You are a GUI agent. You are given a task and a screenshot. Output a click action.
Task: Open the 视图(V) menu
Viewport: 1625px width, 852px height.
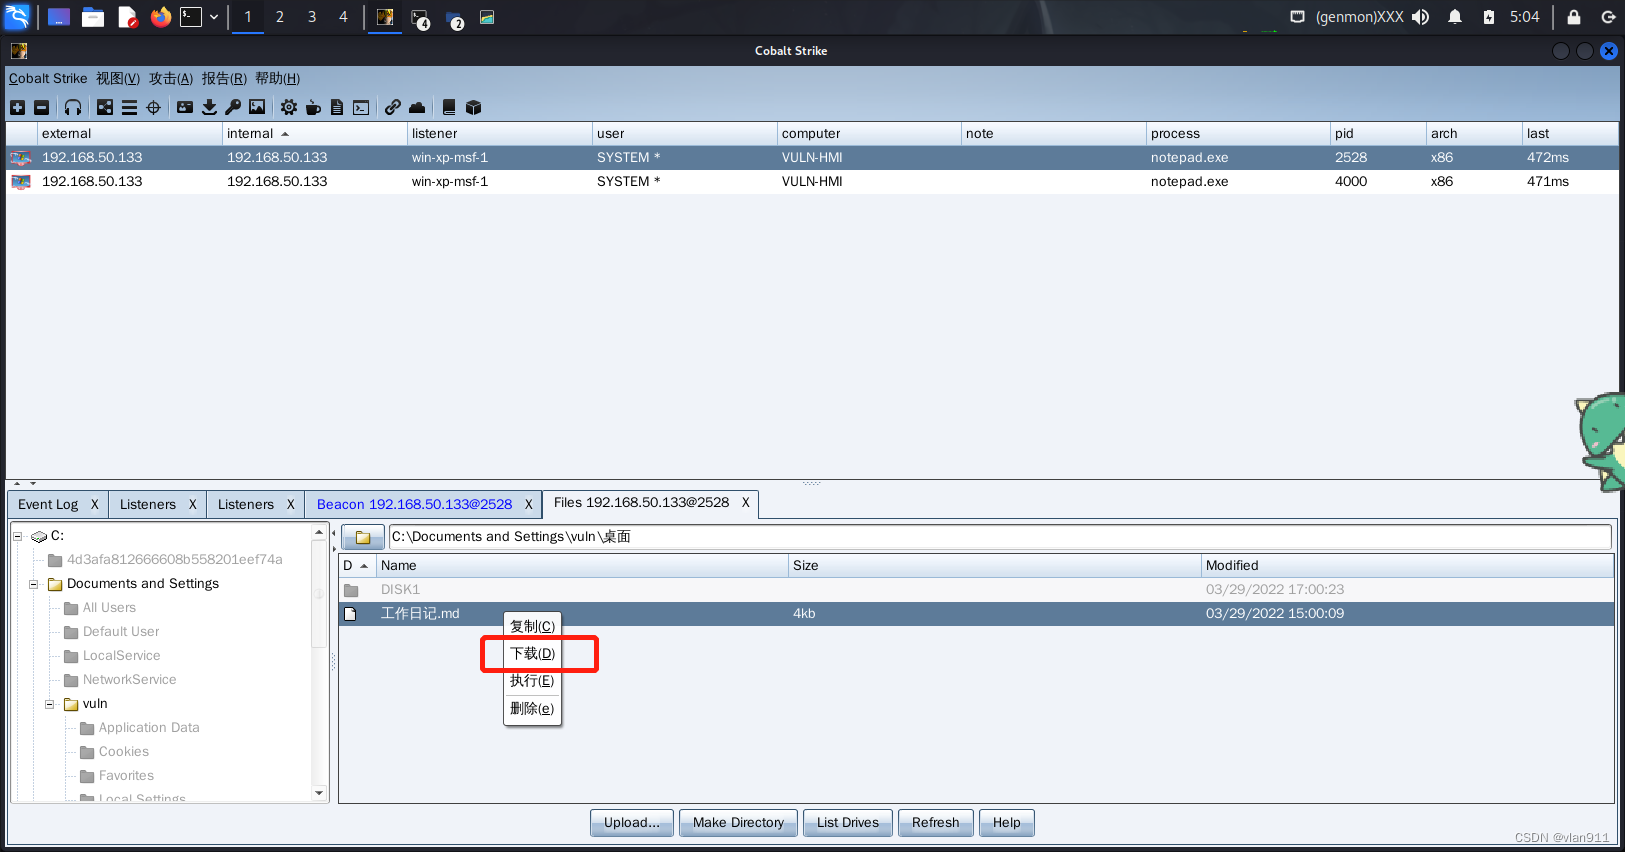[x=118, y=78]
